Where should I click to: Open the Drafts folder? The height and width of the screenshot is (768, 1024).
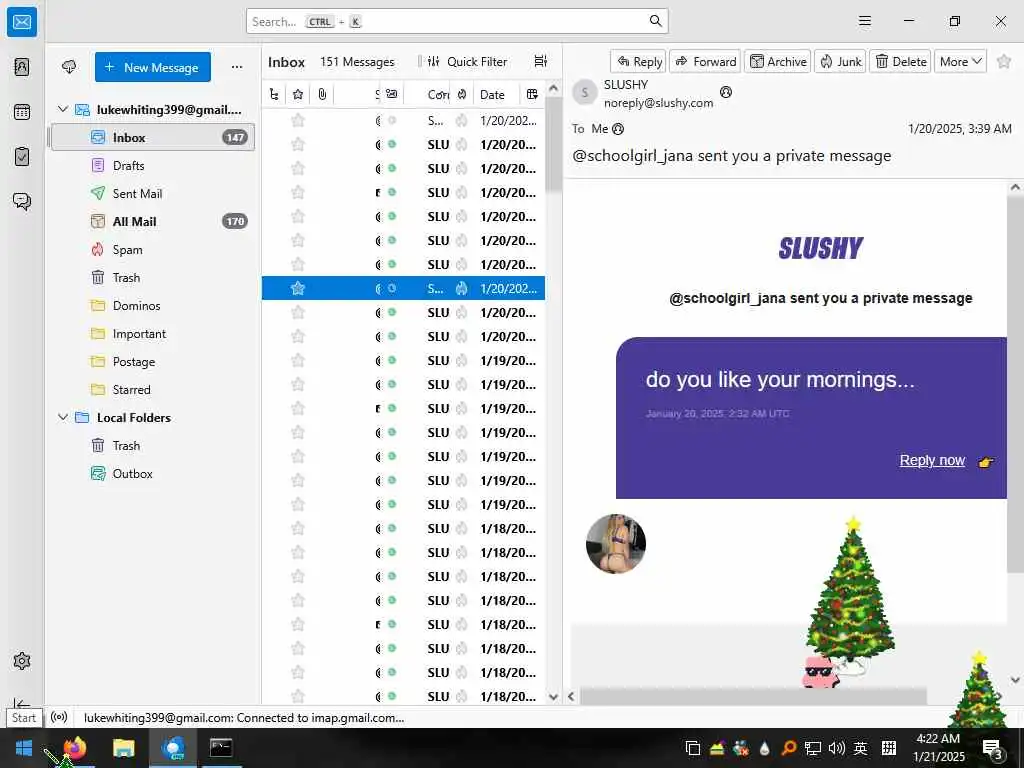[153, 166]
